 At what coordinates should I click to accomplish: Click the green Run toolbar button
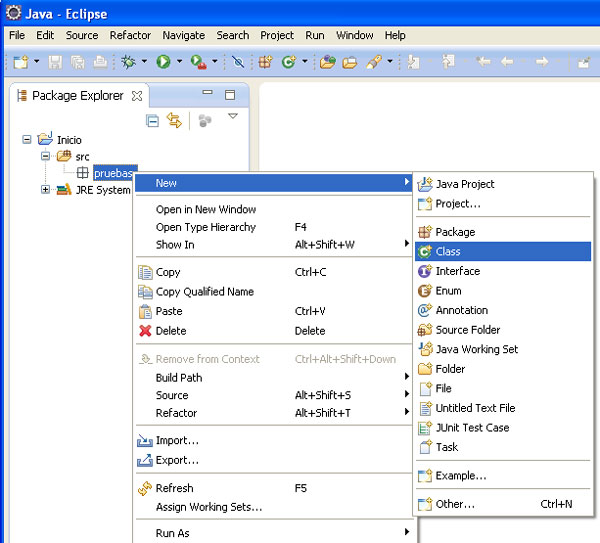[x=163, y=62]
